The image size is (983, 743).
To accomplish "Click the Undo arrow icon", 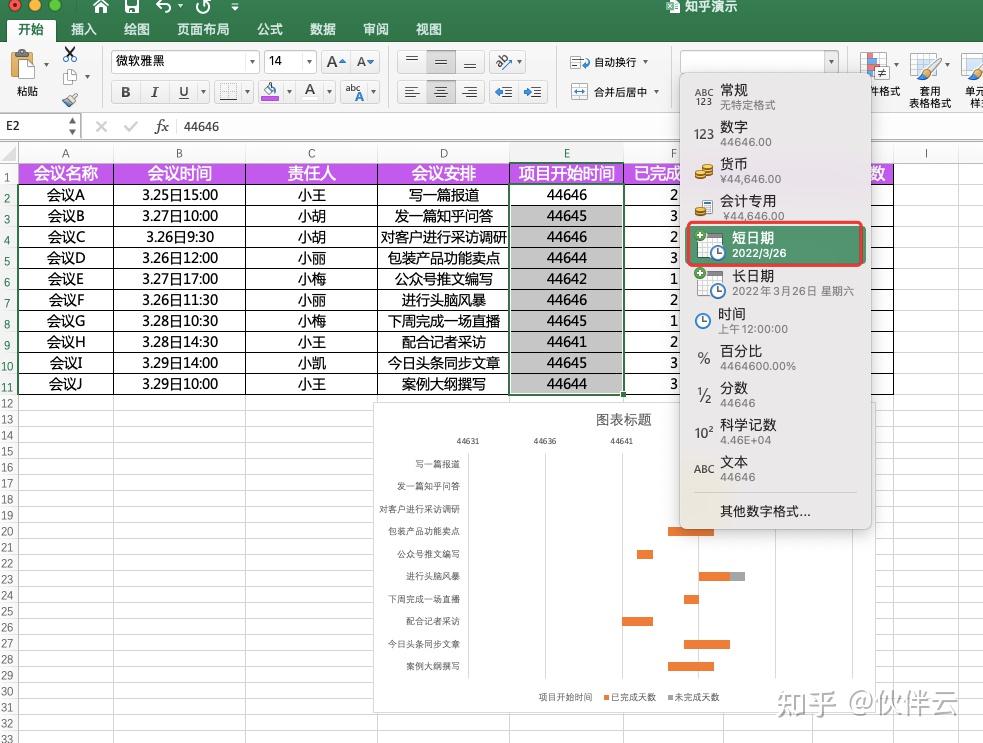I will 164,6.
